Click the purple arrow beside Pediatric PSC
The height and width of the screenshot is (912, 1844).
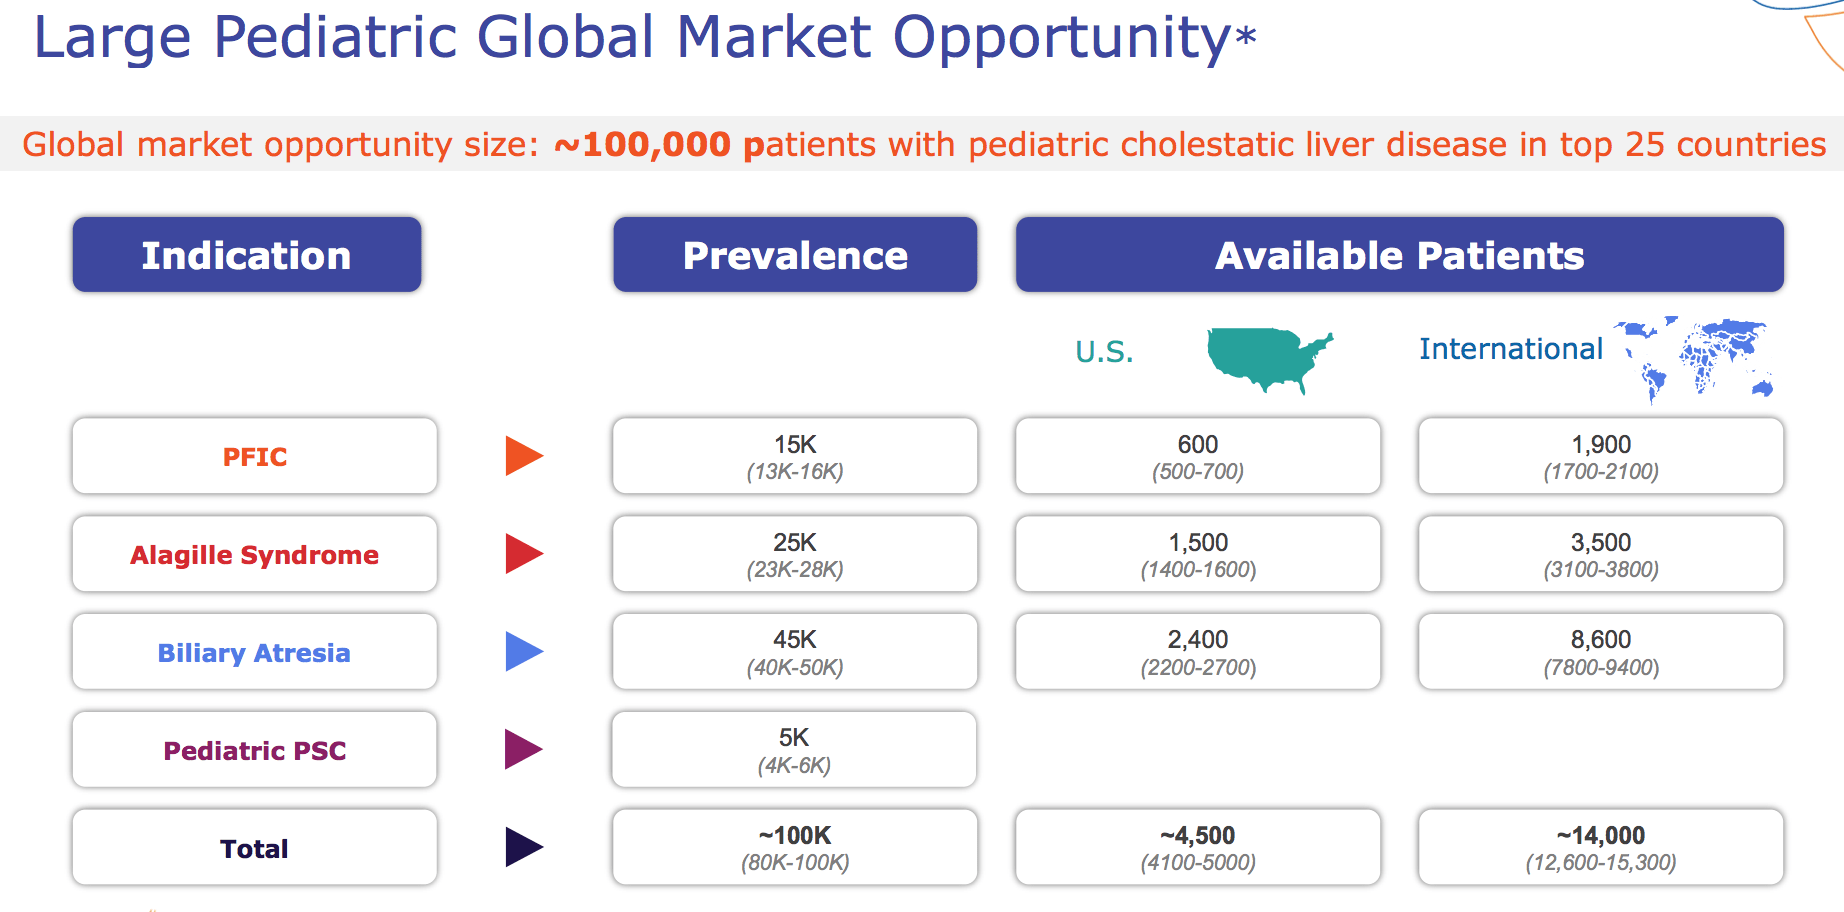522,749
